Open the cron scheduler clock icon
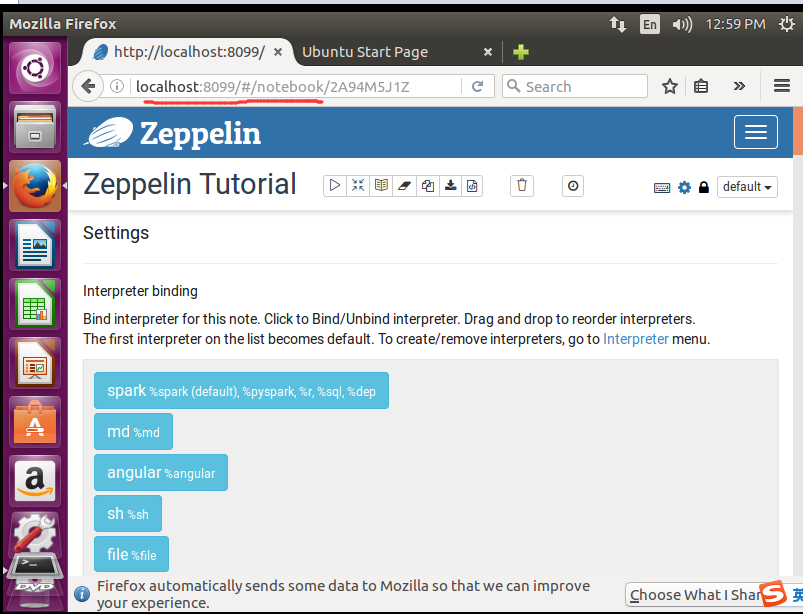 point(573,185)
